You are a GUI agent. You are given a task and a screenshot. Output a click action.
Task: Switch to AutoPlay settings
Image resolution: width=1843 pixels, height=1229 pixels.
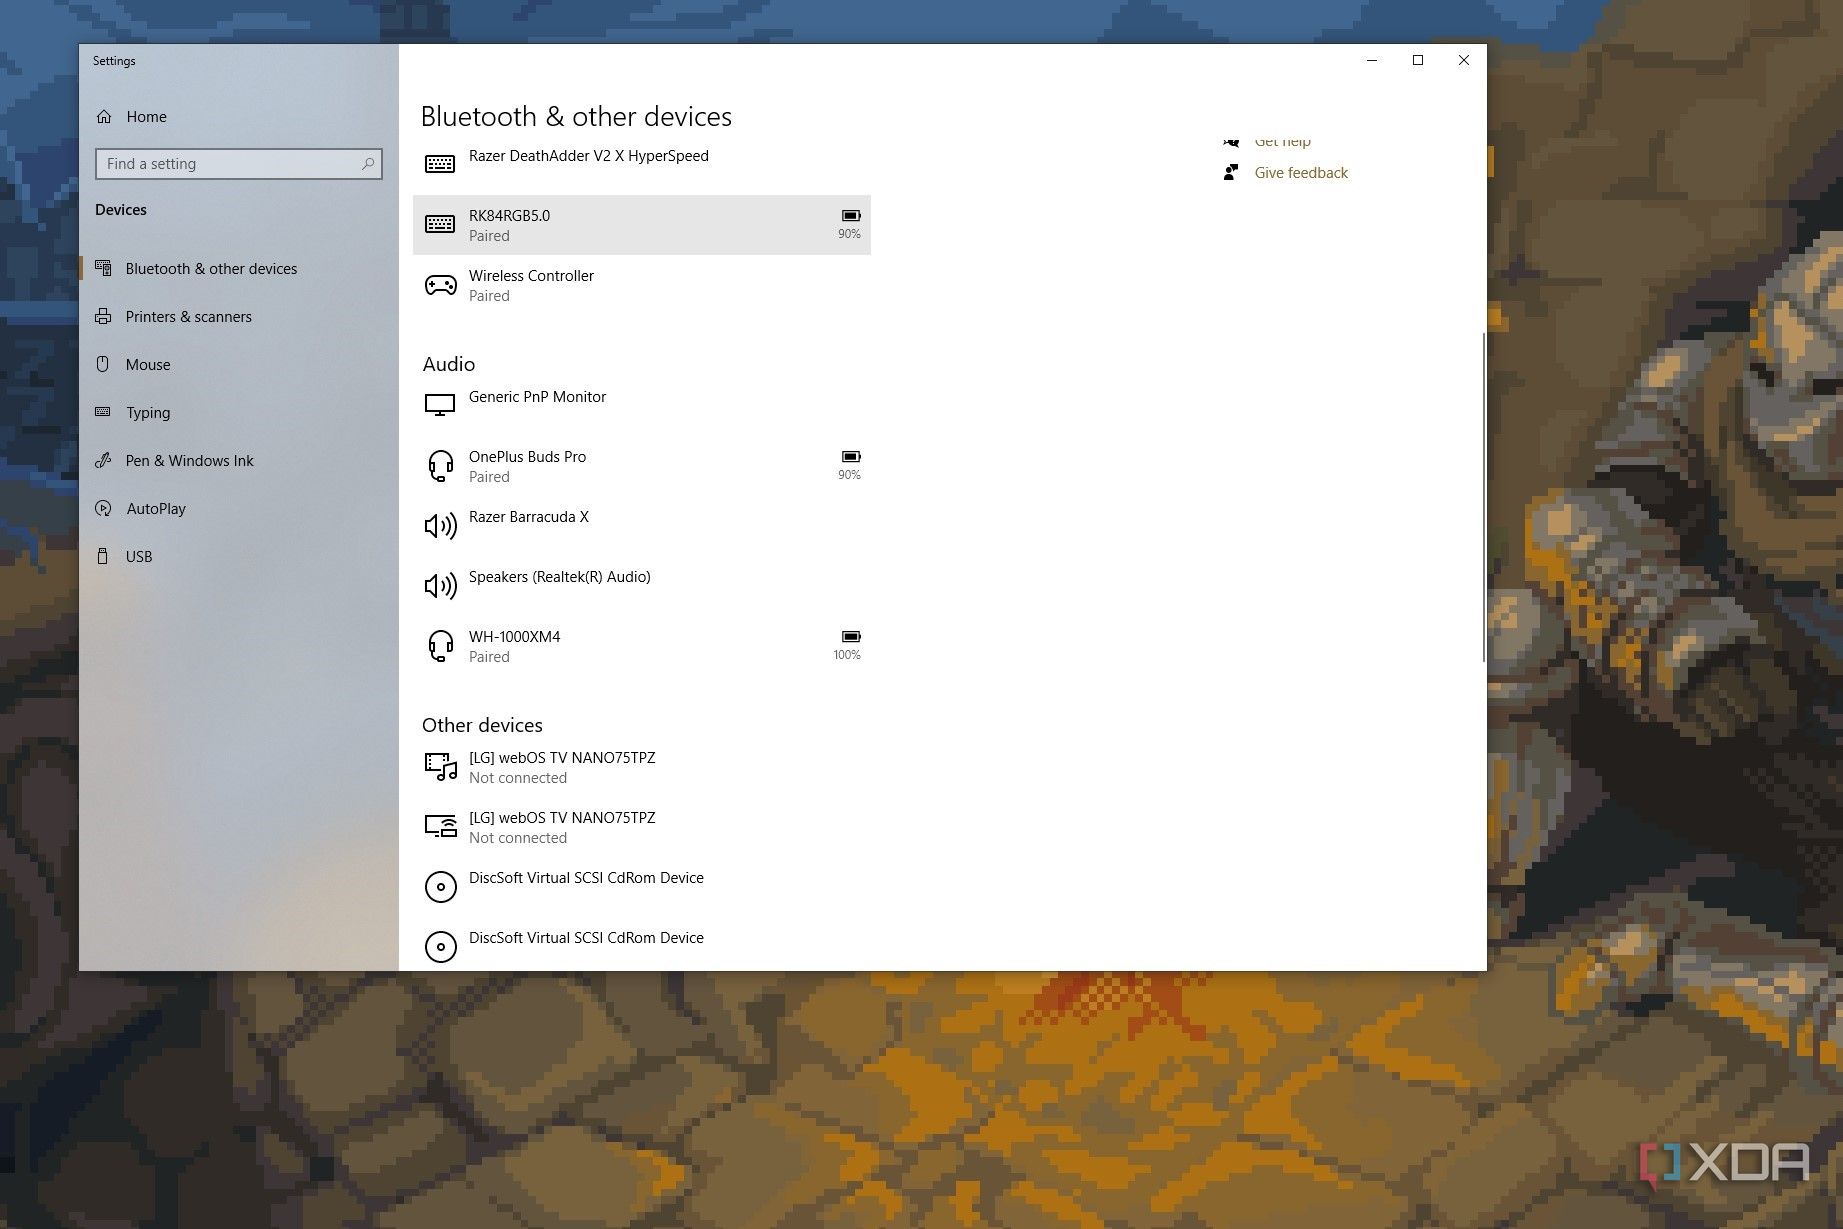coord(239,509)
